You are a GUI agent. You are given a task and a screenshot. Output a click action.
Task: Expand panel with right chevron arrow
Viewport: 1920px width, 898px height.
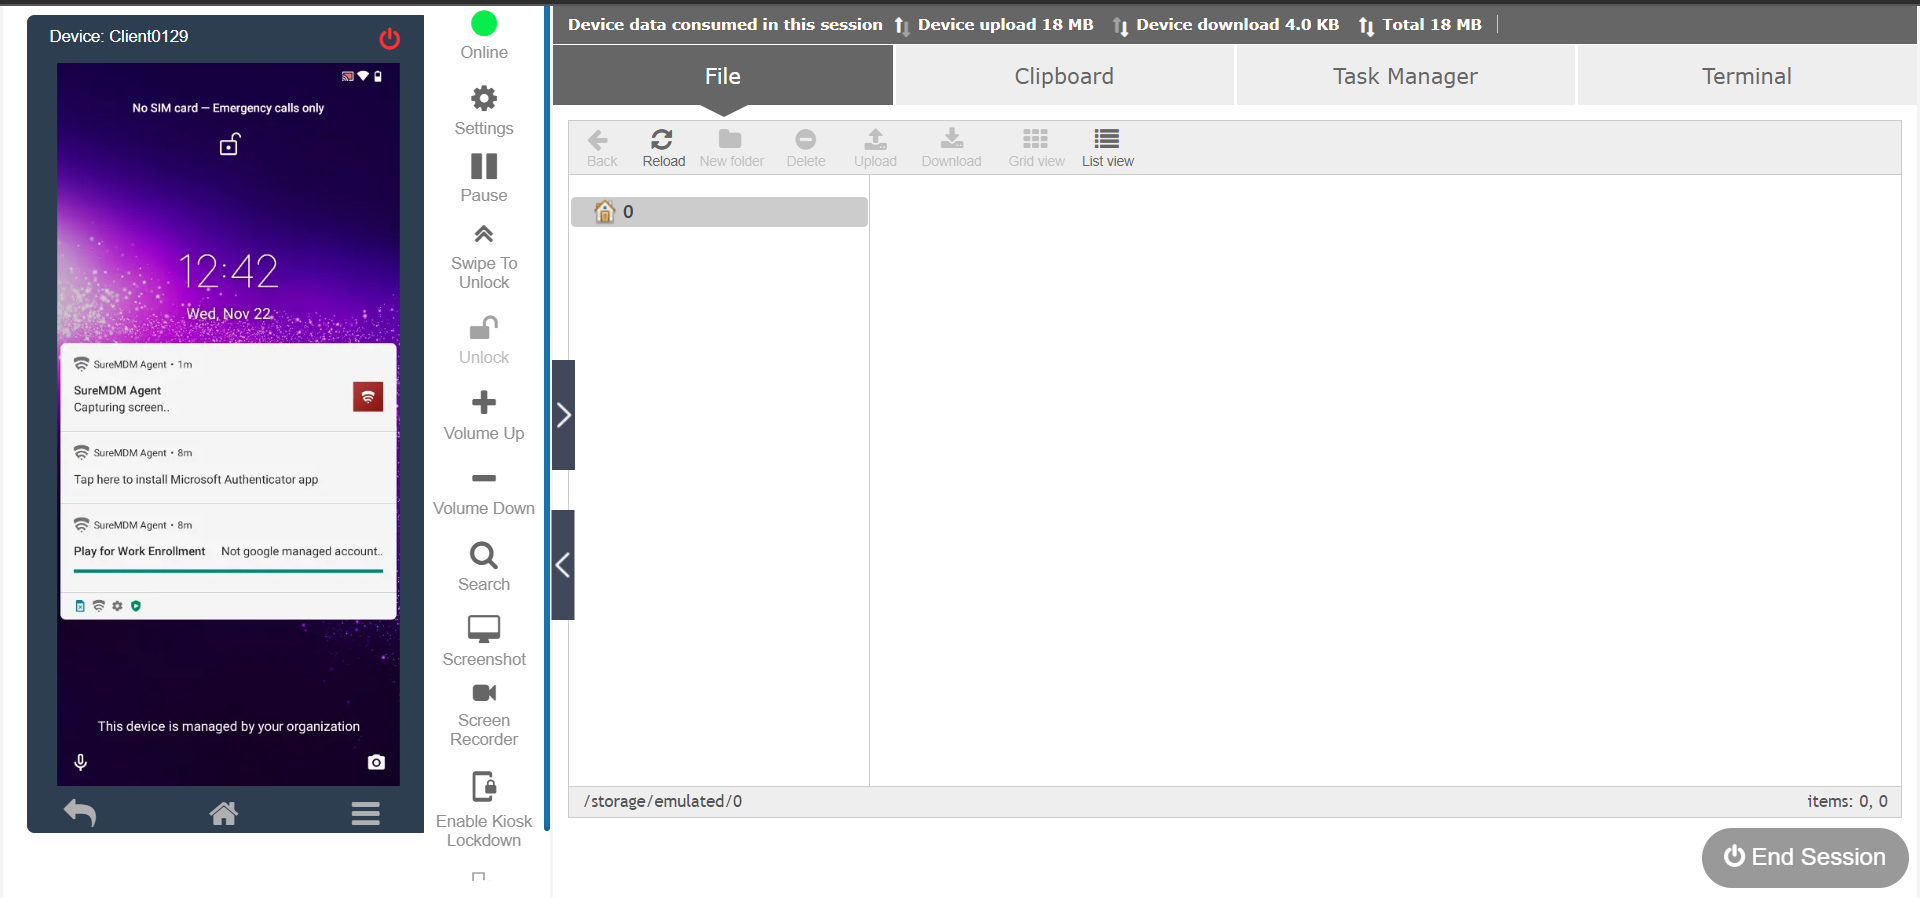pos(564,415)
